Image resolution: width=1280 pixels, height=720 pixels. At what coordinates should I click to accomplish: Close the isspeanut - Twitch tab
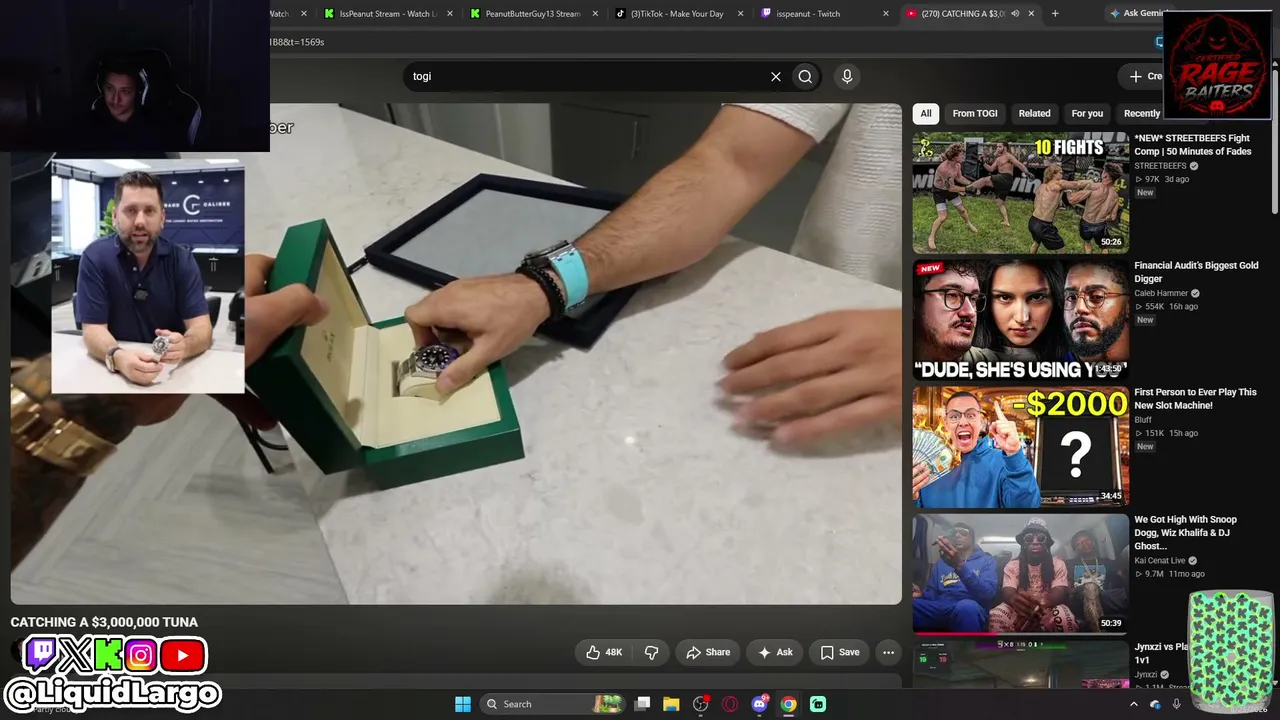(x=886, y=13)
